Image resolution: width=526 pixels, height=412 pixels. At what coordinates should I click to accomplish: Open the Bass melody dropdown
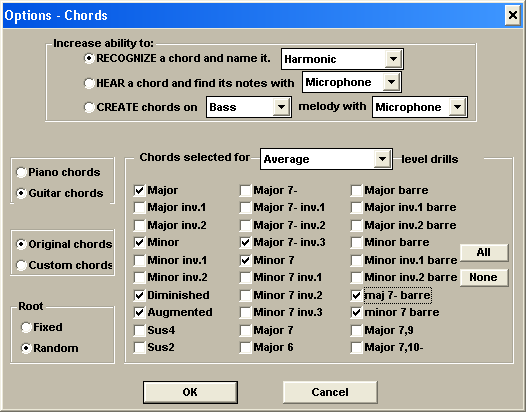pyautogui.click(x=249, y=107)
